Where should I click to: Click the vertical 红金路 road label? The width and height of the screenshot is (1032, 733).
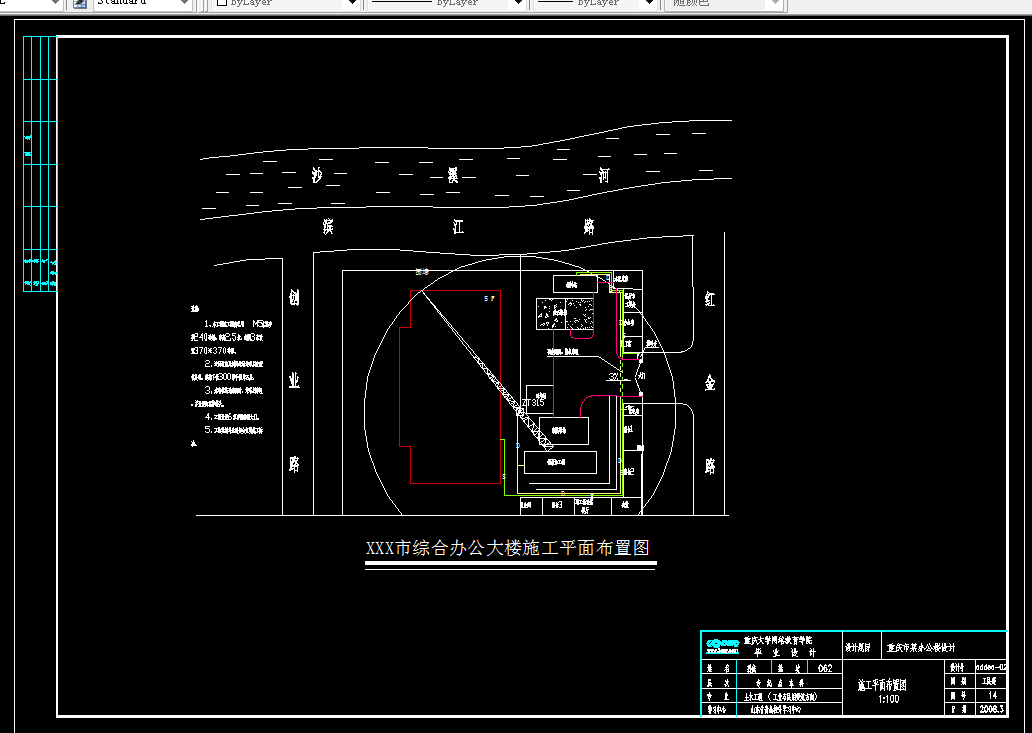point(708,380)
